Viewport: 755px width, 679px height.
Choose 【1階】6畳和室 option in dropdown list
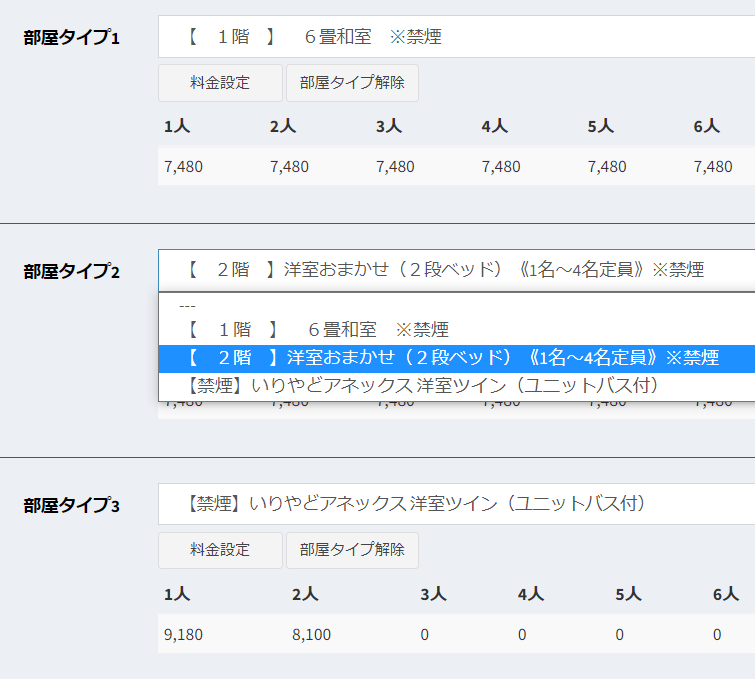456,330
